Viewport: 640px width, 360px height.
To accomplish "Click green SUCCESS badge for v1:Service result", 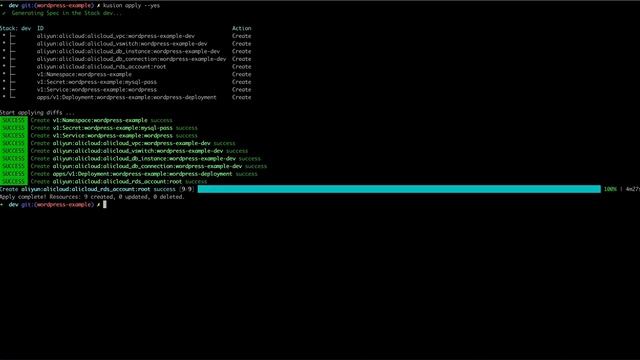I will point(14,136).
